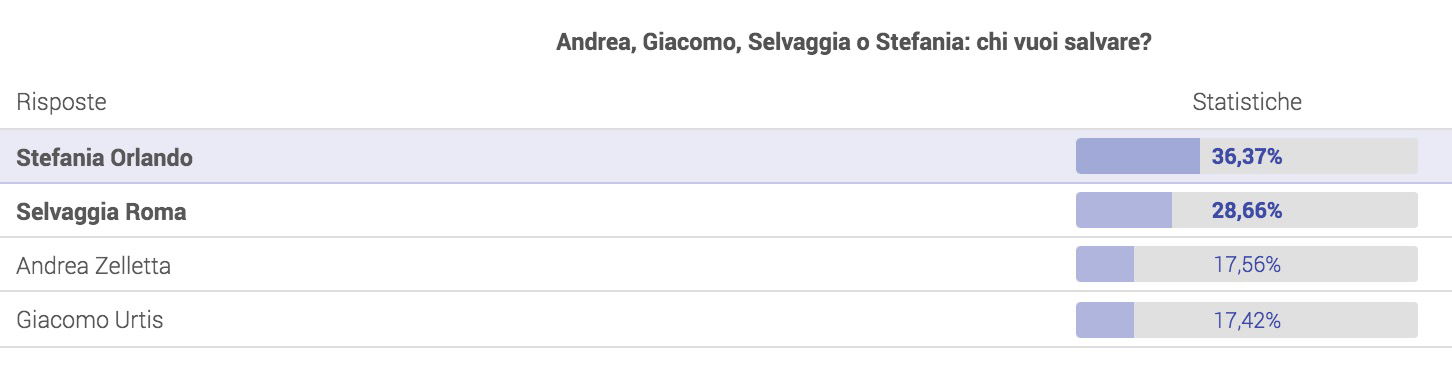The image size is (1452, 366).
Task: Click the Statistiche column header
Action: (1247, 102)
